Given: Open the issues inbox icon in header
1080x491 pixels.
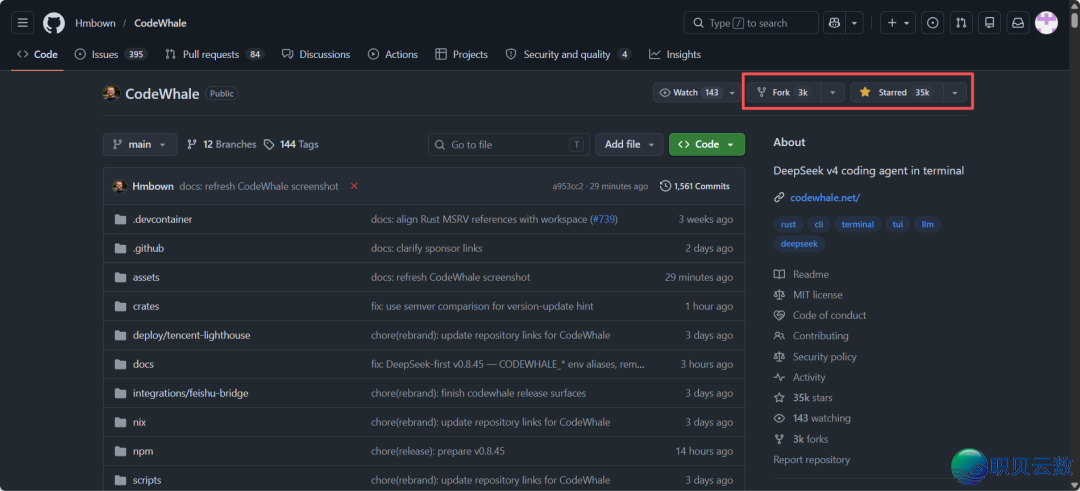Looking at the screenshot, I should [x=933, y=23].
